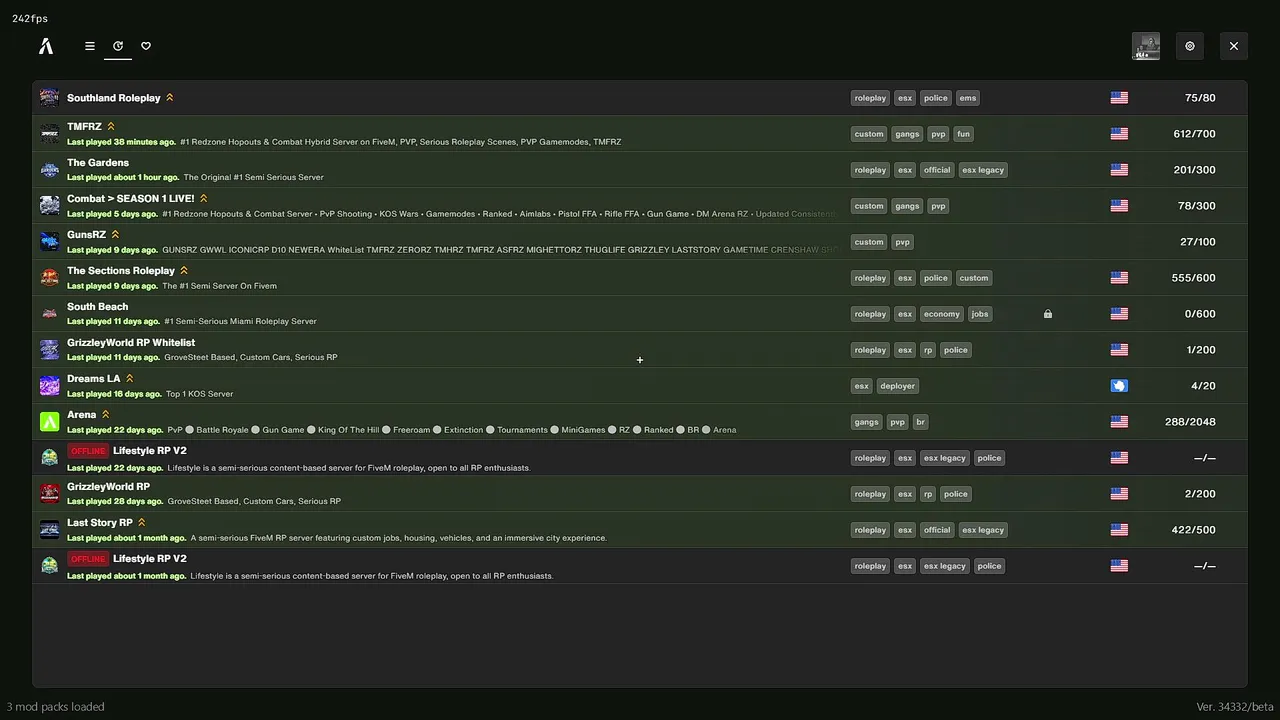The width and height of the screenshot is (1280, 720).
Task: Click the "612/700" player count
Action: [x=1194, y=134]
